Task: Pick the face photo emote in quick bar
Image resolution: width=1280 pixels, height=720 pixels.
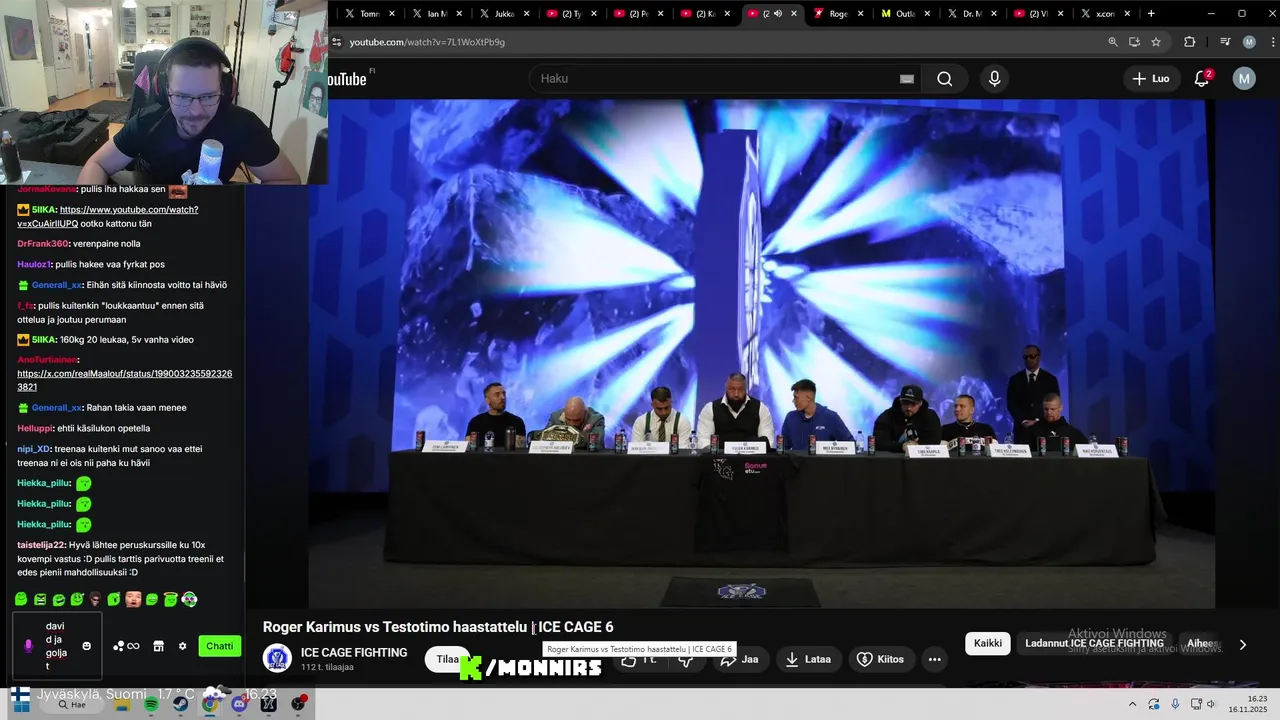Action: point(133,599)
